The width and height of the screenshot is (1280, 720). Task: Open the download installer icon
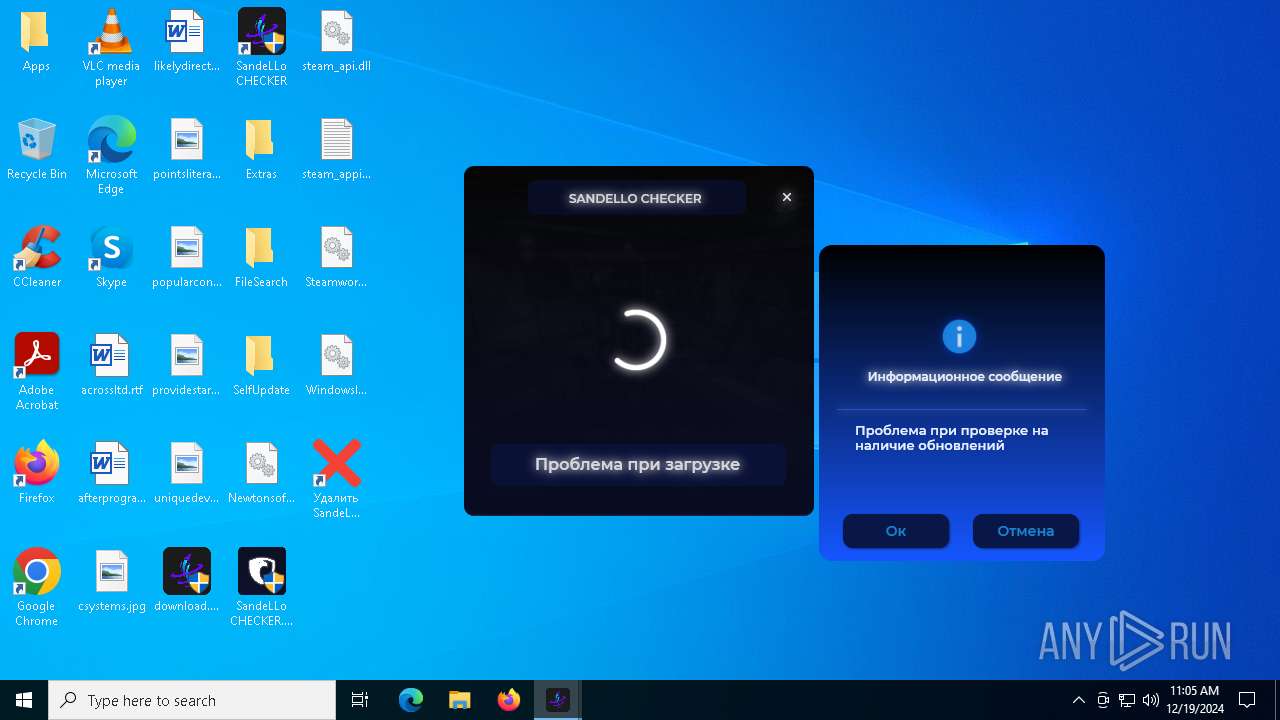[x=186, y=581]
